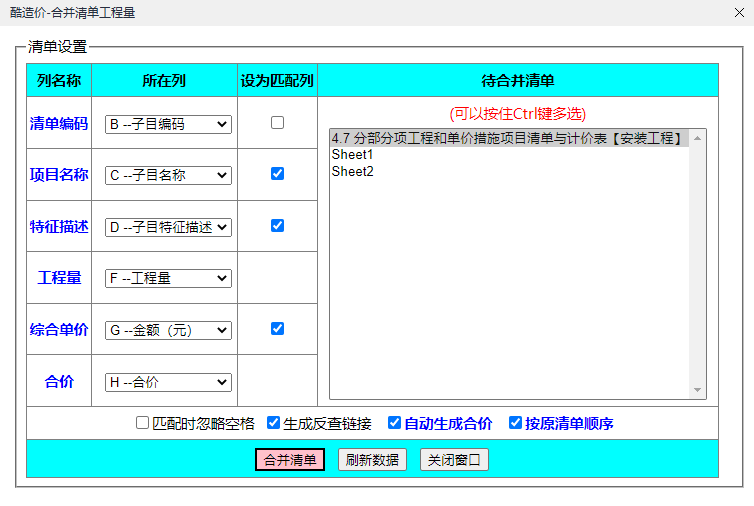Uncheck match column for 综合单价

[277, 328]
